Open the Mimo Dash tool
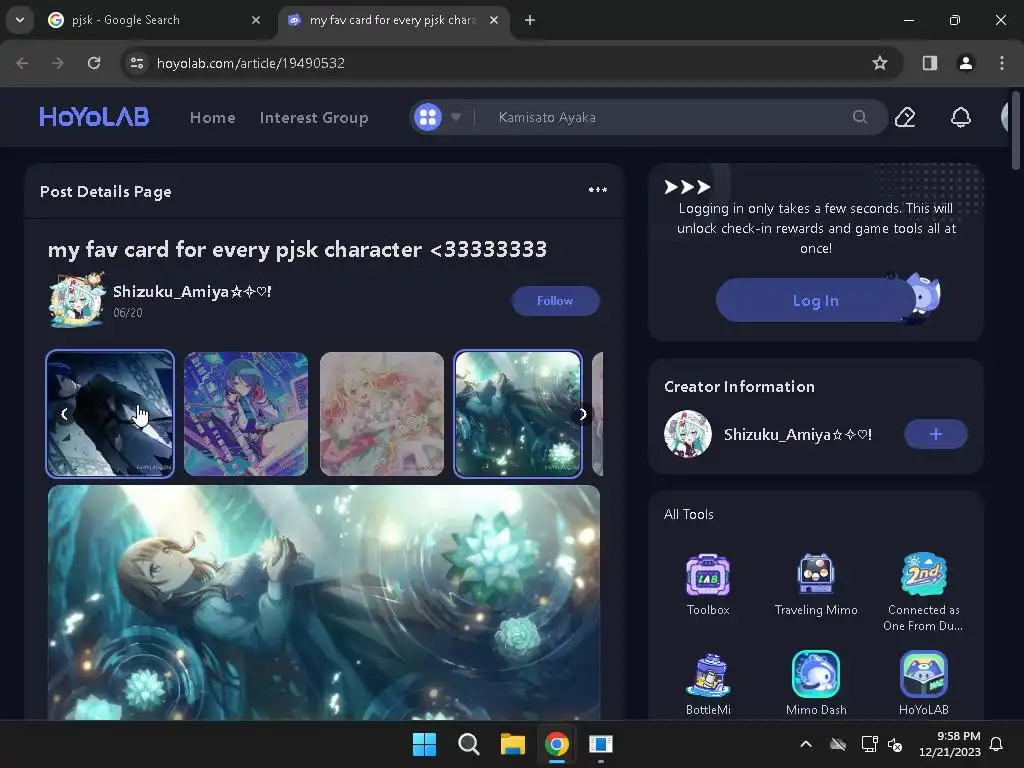The image size is (1024, 768). [x=816, y=684]
